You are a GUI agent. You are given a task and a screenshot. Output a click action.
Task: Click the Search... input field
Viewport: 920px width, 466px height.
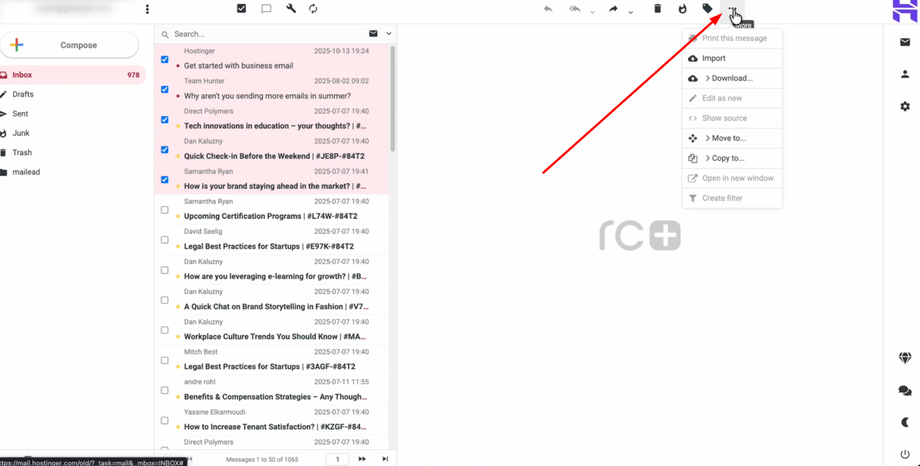click(x=268, y=34)
